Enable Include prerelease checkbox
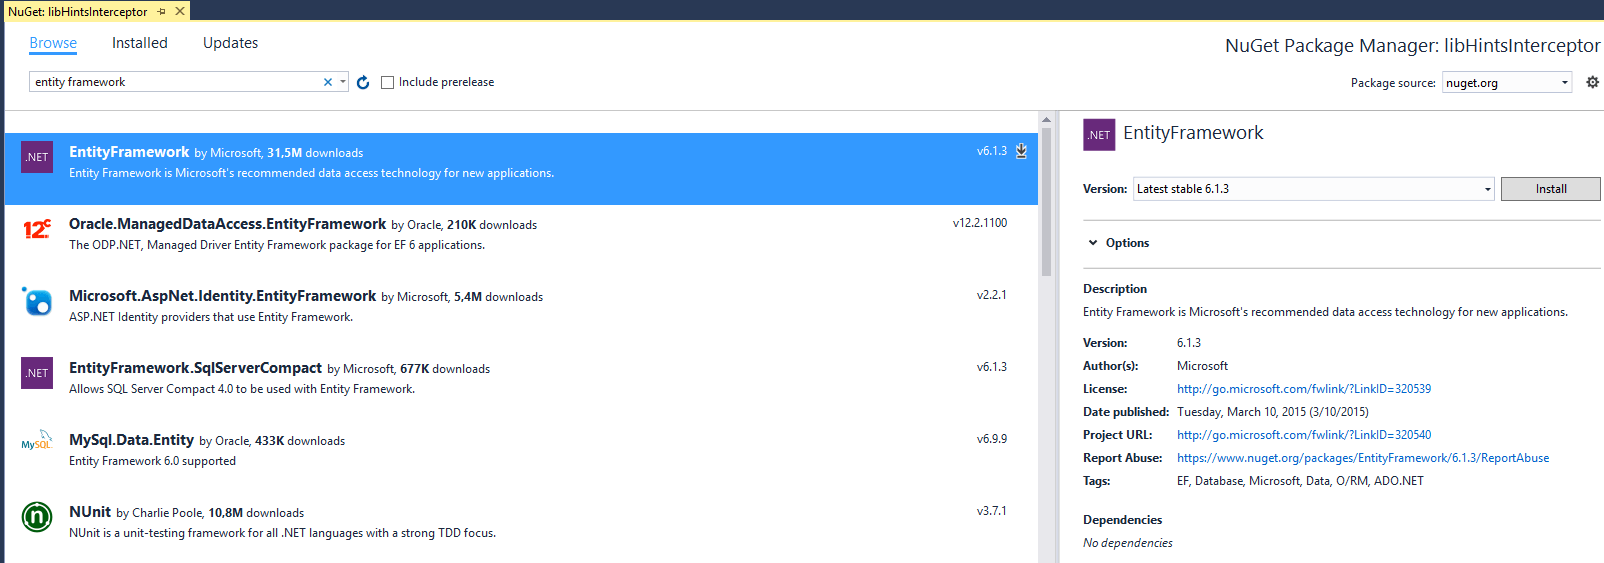 tap(388, 82)
